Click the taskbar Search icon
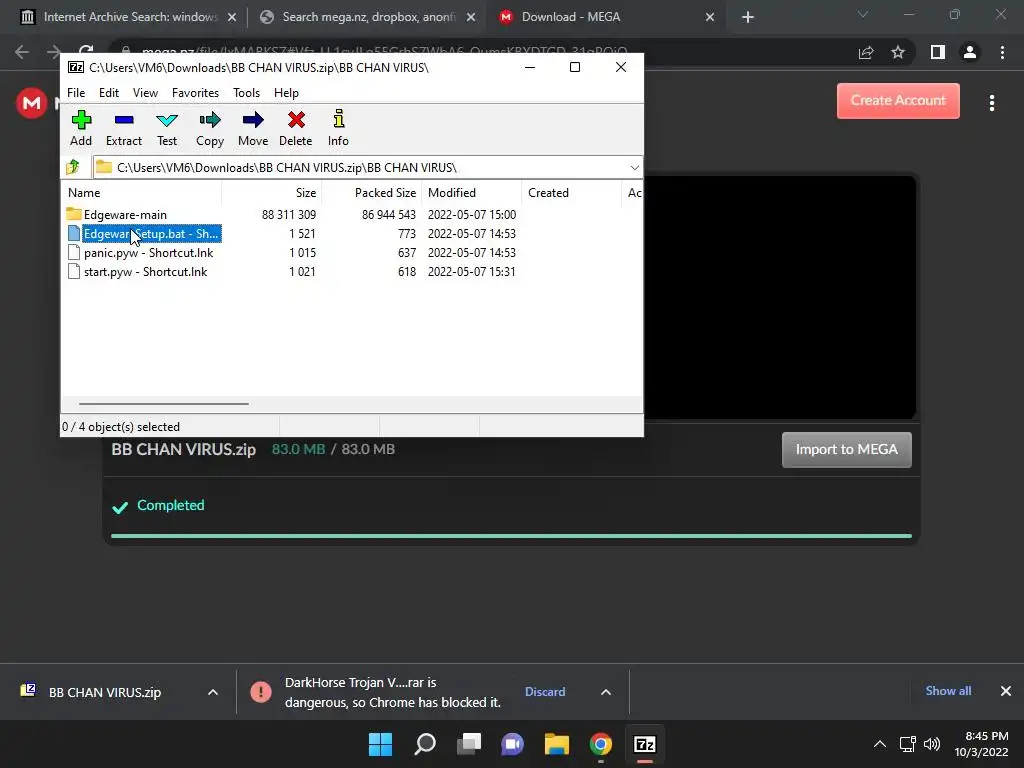 point(424,744)
